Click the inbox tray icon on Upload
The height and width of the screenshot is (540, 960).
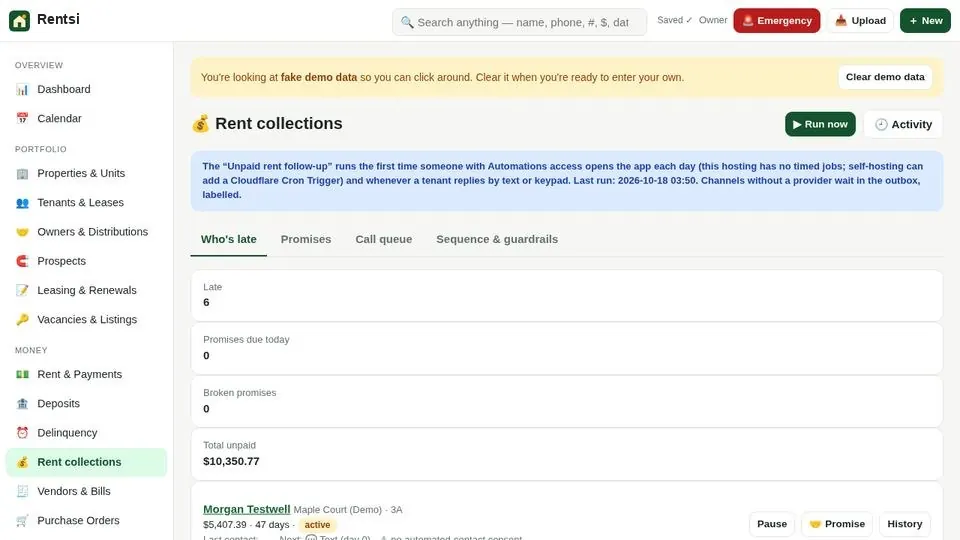[x=841, y=21]
